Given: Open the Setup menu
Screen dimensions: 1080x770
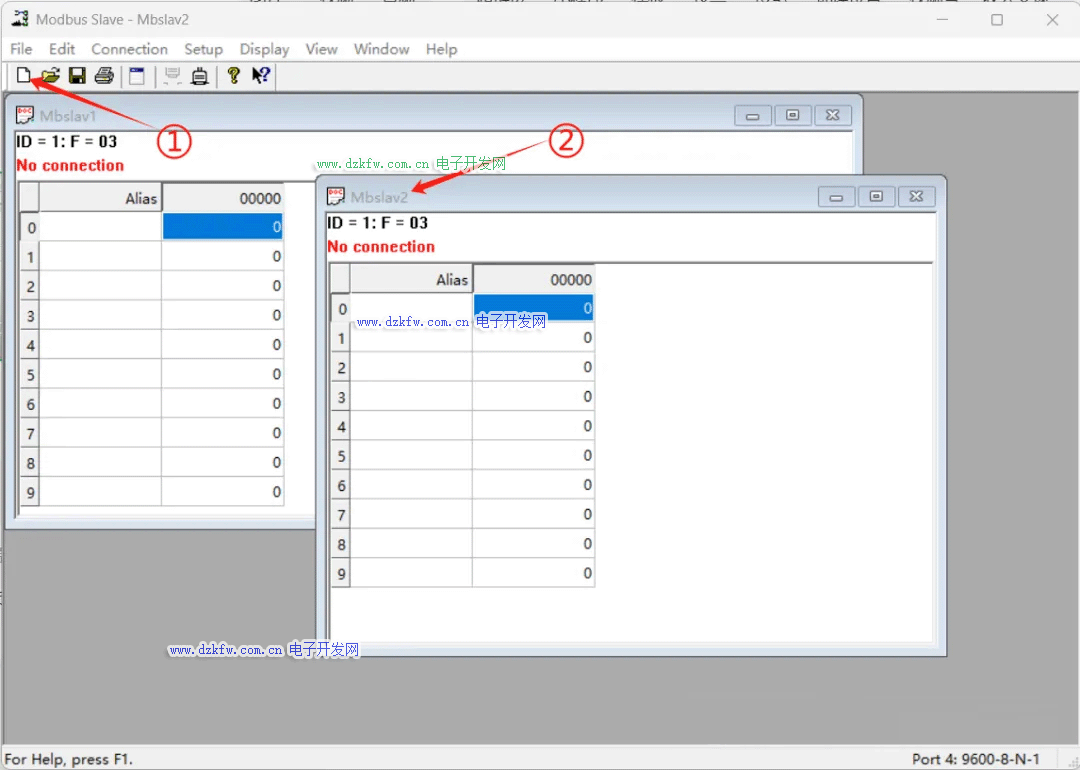Looking at the screenshot, I should pos(203,49).
